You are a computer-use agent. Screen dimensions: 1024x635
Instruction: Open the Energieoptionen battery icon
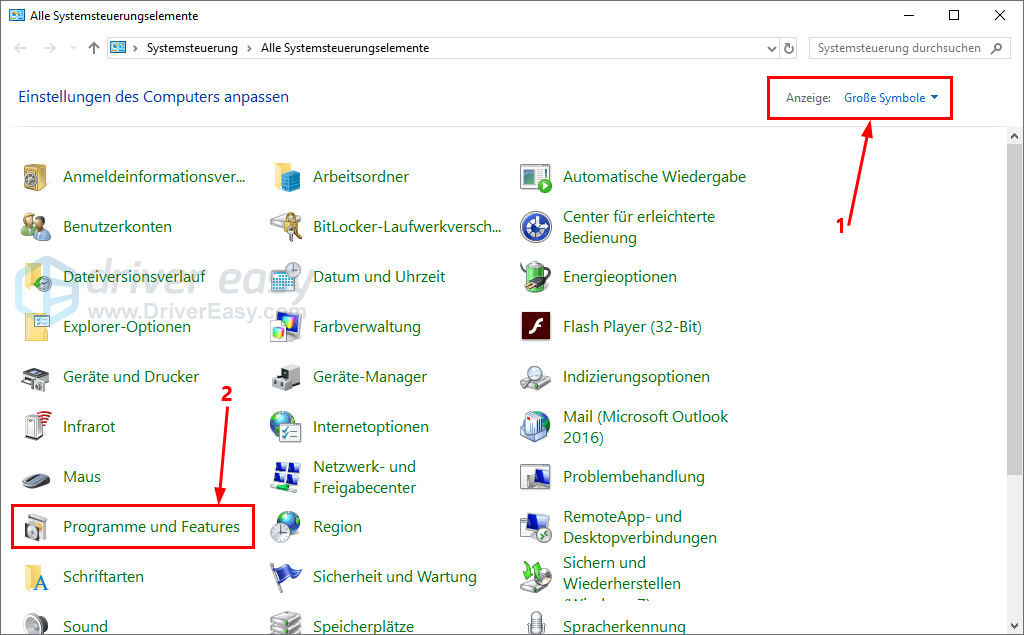[536, 277]
